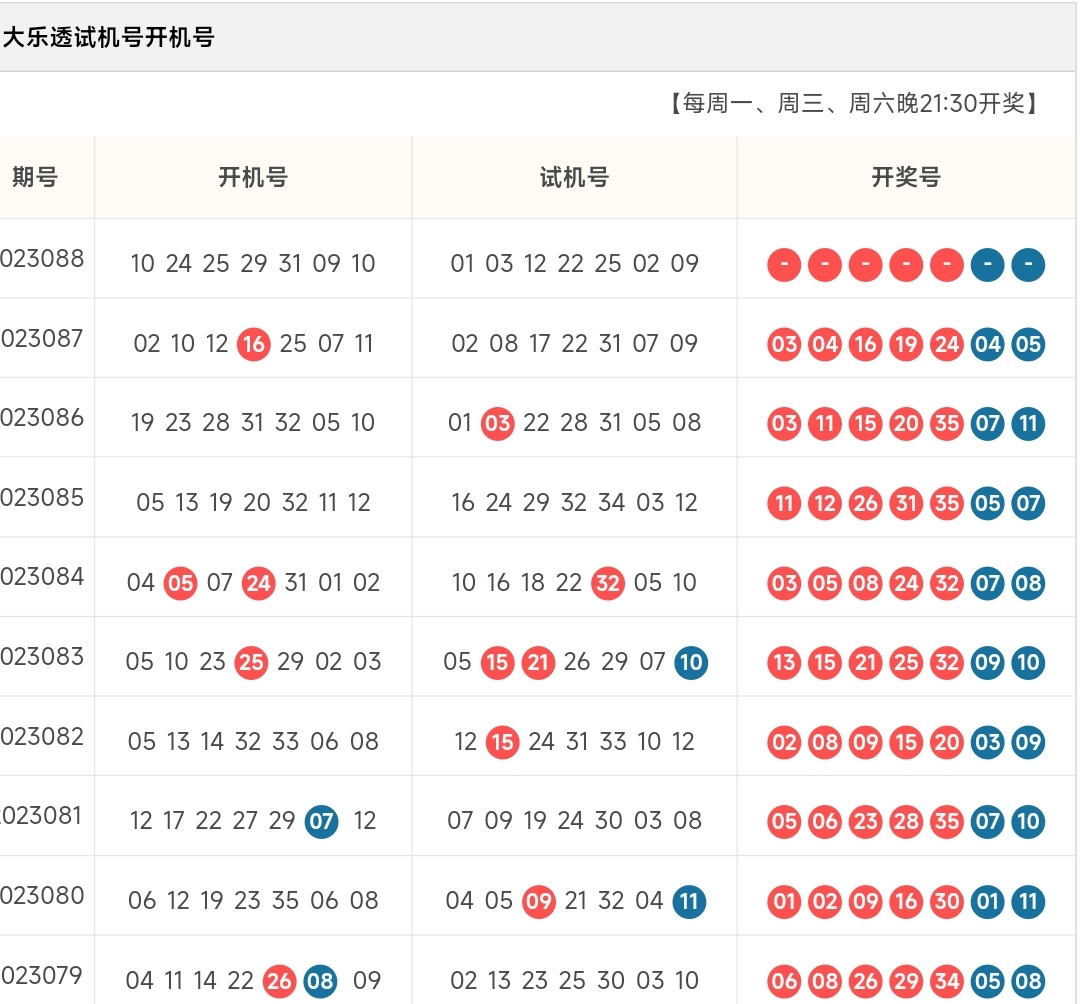Click the 大乐透试机号开机号 title

pyautogui.click(x=109, y=37)
